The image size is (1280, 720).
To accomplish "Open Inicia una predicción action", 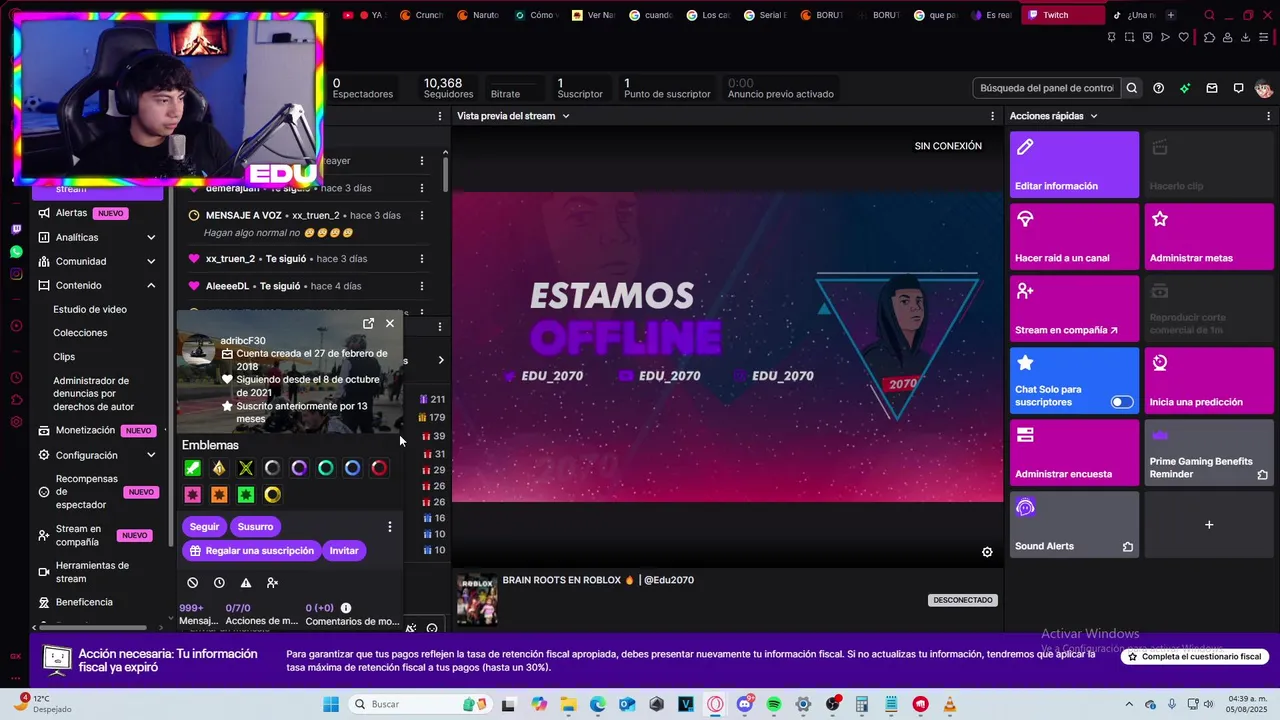I will pos(1209,381).
